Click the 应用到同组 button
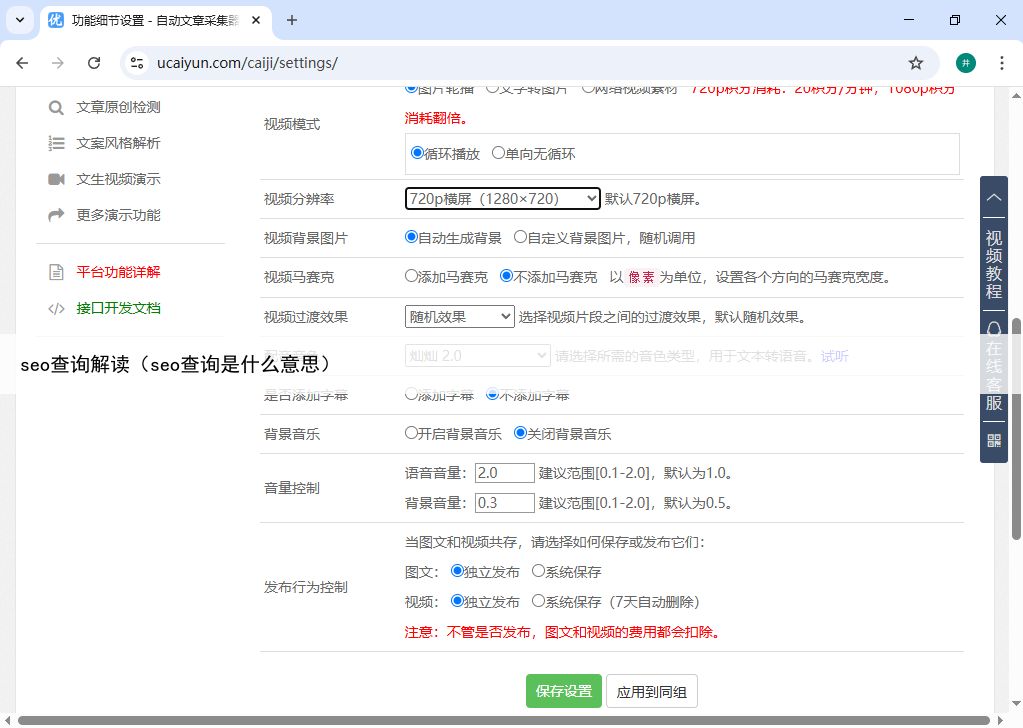 652,691
